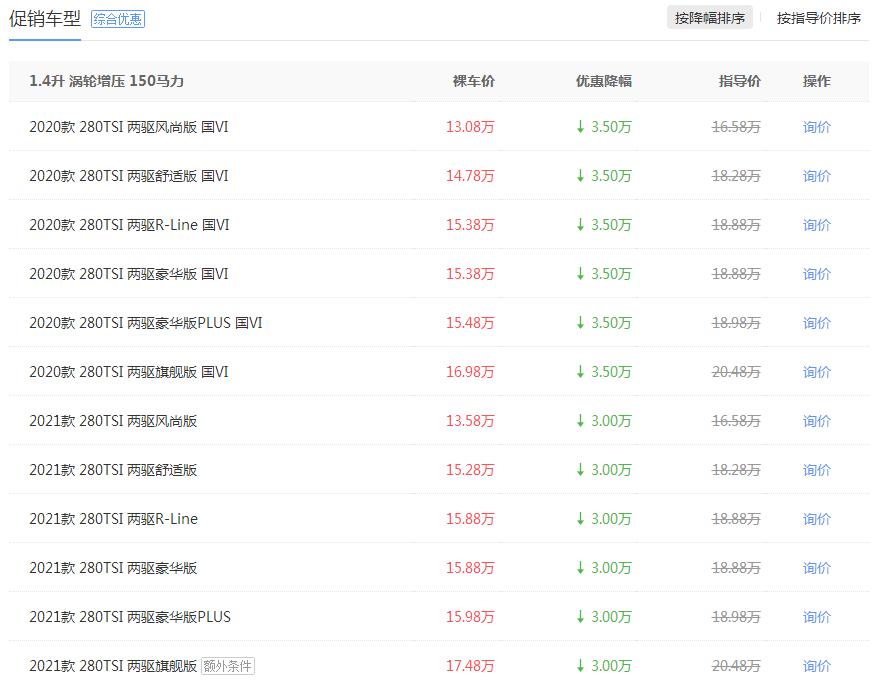Click 询价 for 2021款 两驱旗舰版

pyautogui.click(x=817, y=666)
